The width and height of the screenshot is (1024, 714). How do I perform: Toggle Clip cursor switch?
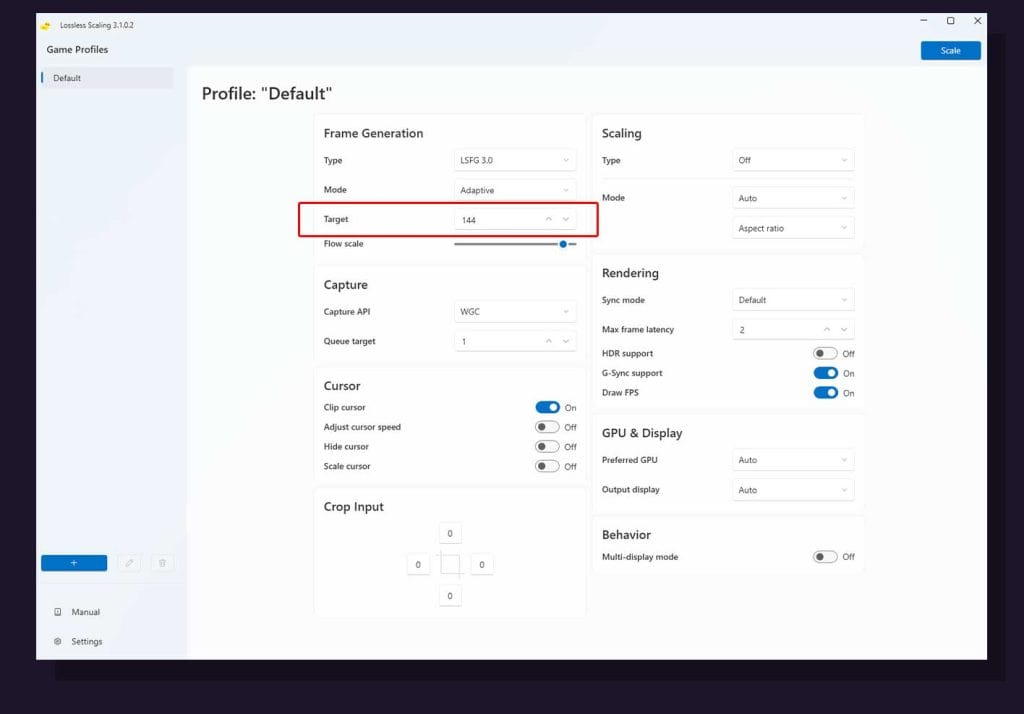547,408
